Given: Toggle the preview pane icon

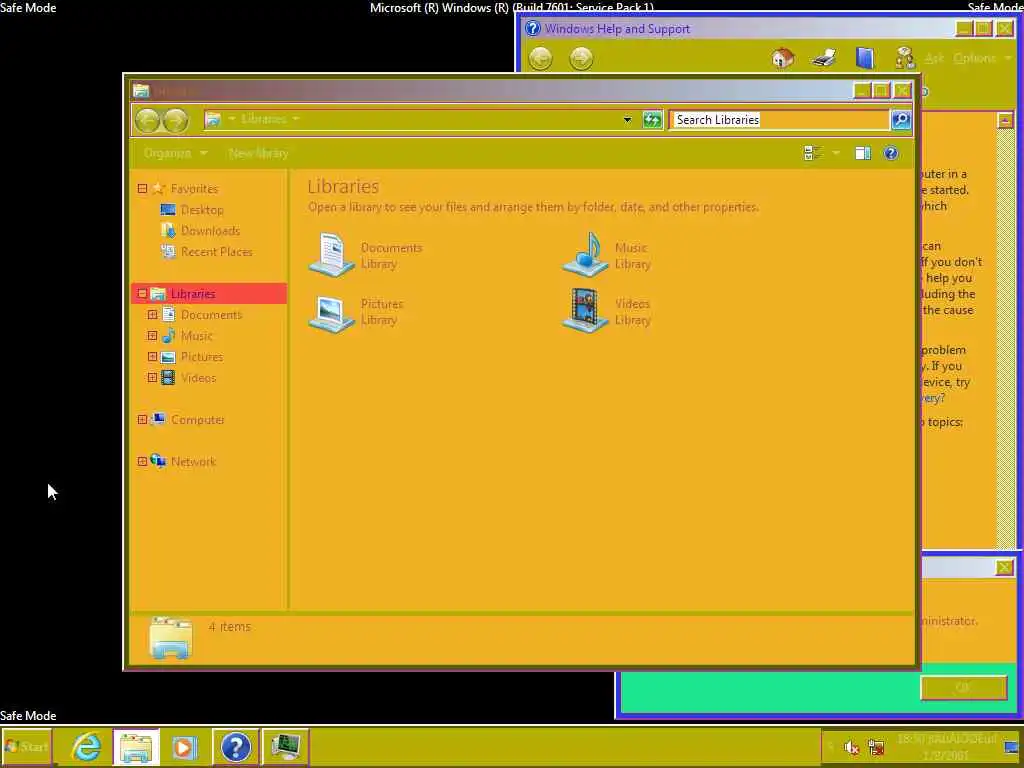Looking at the screenshot, I should tap(863, 153).
